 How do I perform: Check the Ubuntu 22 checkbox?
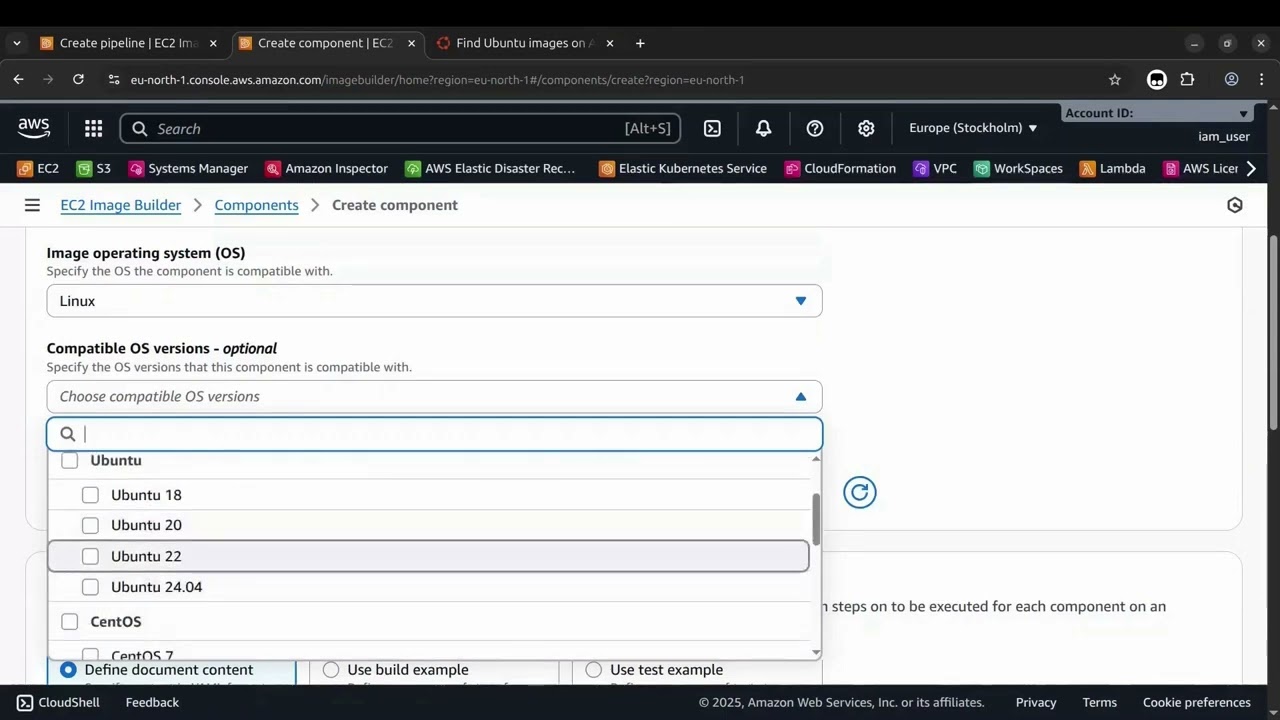[x=90, y=556]
